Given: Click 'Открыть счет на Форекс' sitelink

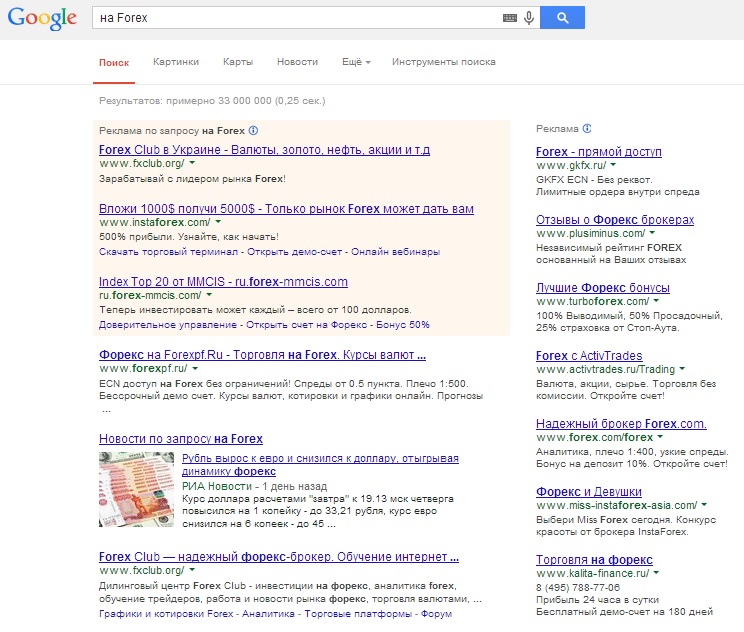Looking at the screenshot, I should pyautogui.click(x=306, y=325).
